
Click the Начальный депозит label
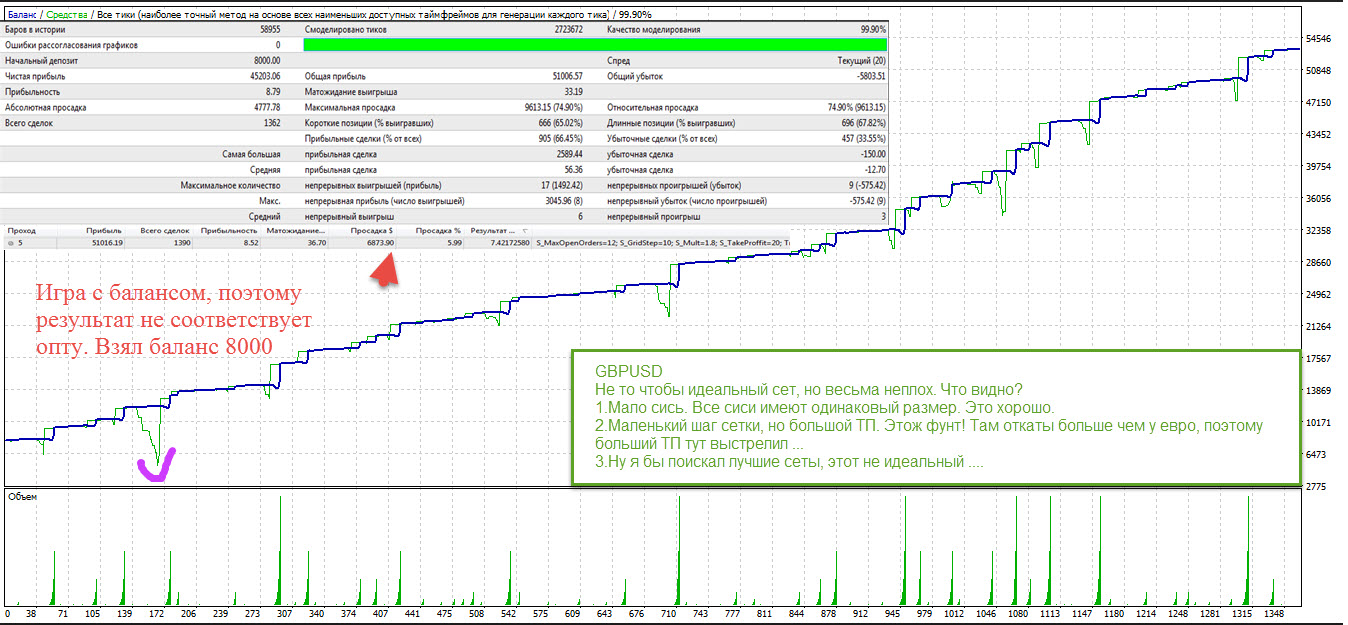(42, 60)
